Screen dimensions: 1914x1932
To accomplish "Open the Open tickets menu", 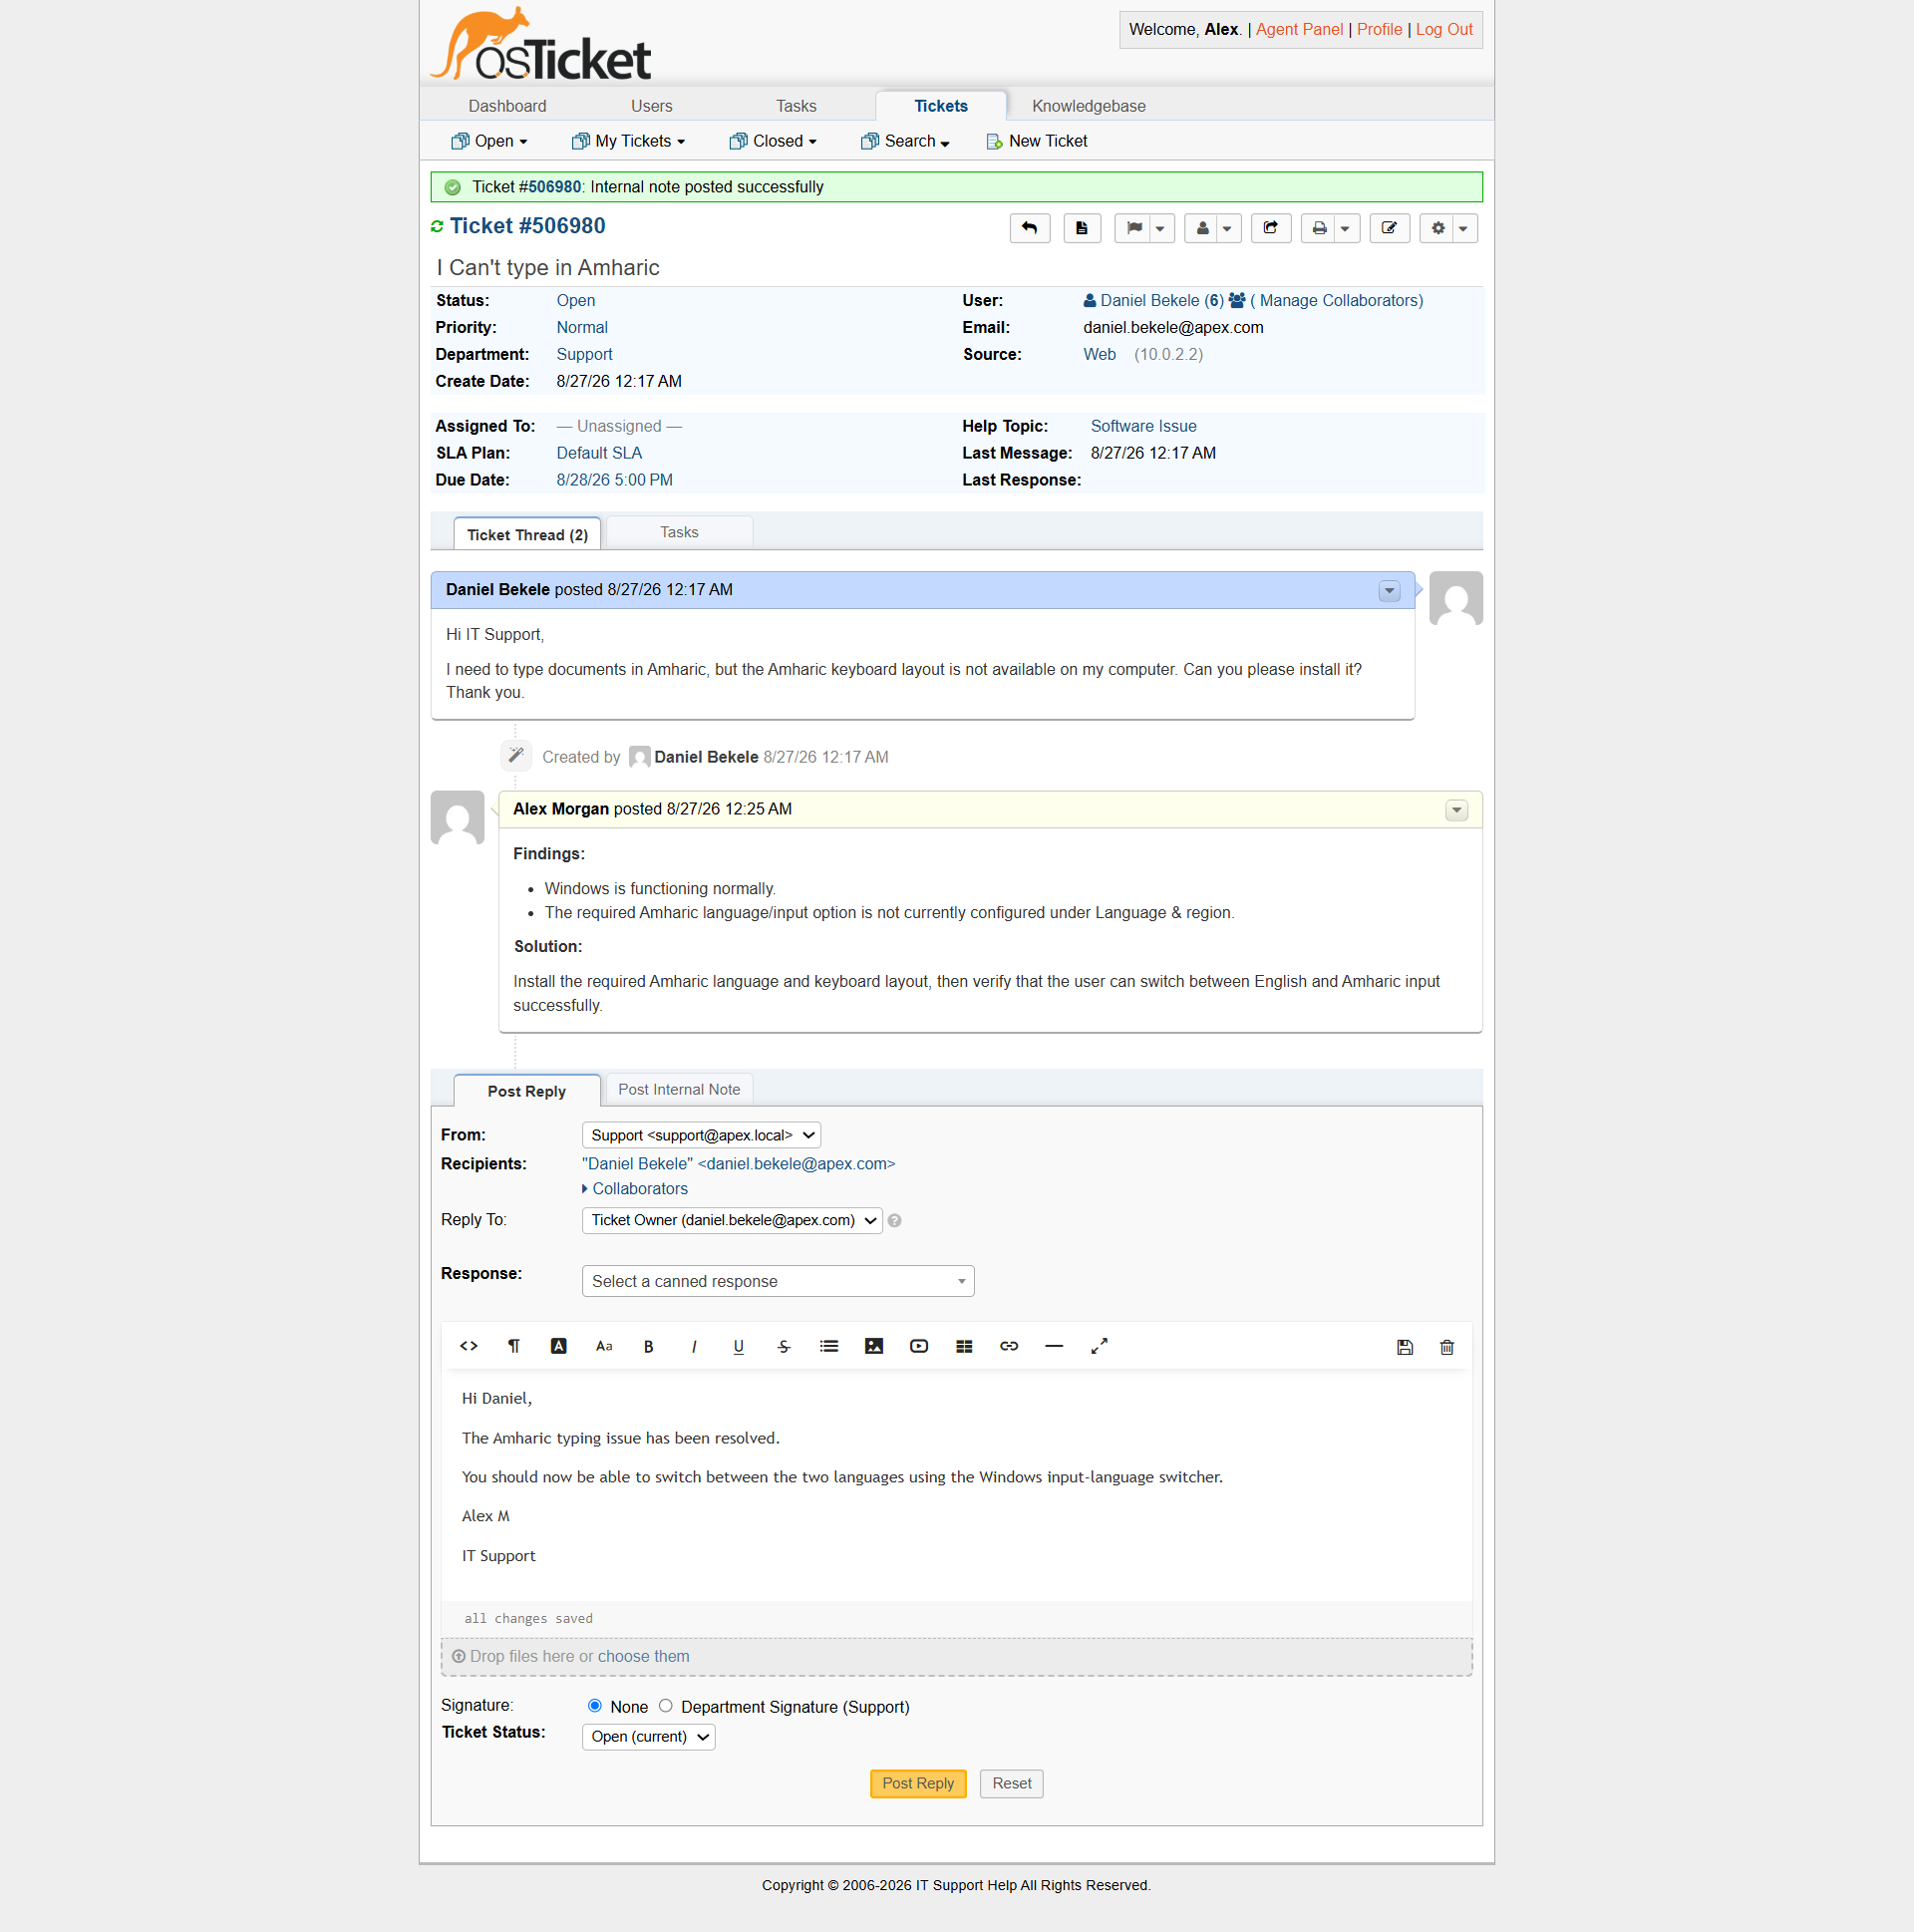I will pos(489,141).
